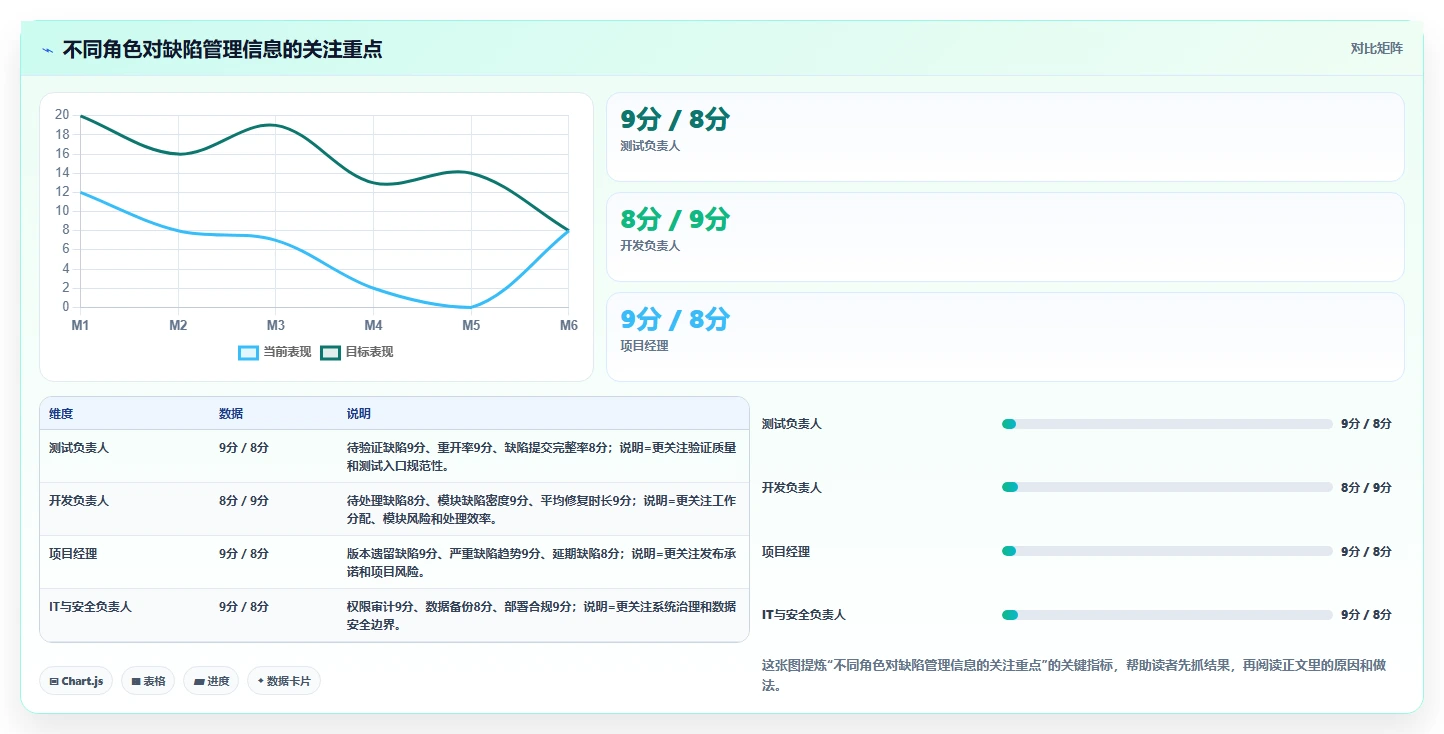Select the 项目经理 progress bar
Viewport: 1444px width, 734px height.
pyautogui.click(x=1167, y=551)
